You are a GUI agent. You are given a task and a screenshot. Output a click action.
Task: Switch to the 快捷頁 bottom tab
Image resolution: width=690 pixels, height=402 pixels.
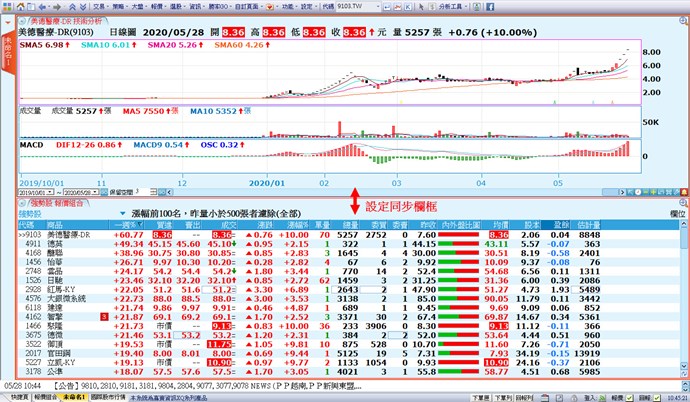pyautogui.click(x=19, y=397)
